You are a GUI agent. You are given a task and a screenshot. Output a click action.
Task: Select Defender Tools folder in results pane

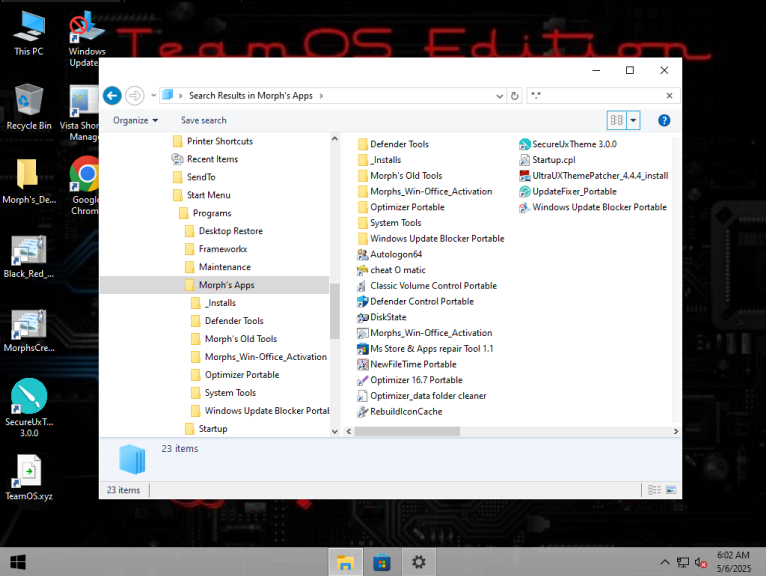(x=393, y=144)
